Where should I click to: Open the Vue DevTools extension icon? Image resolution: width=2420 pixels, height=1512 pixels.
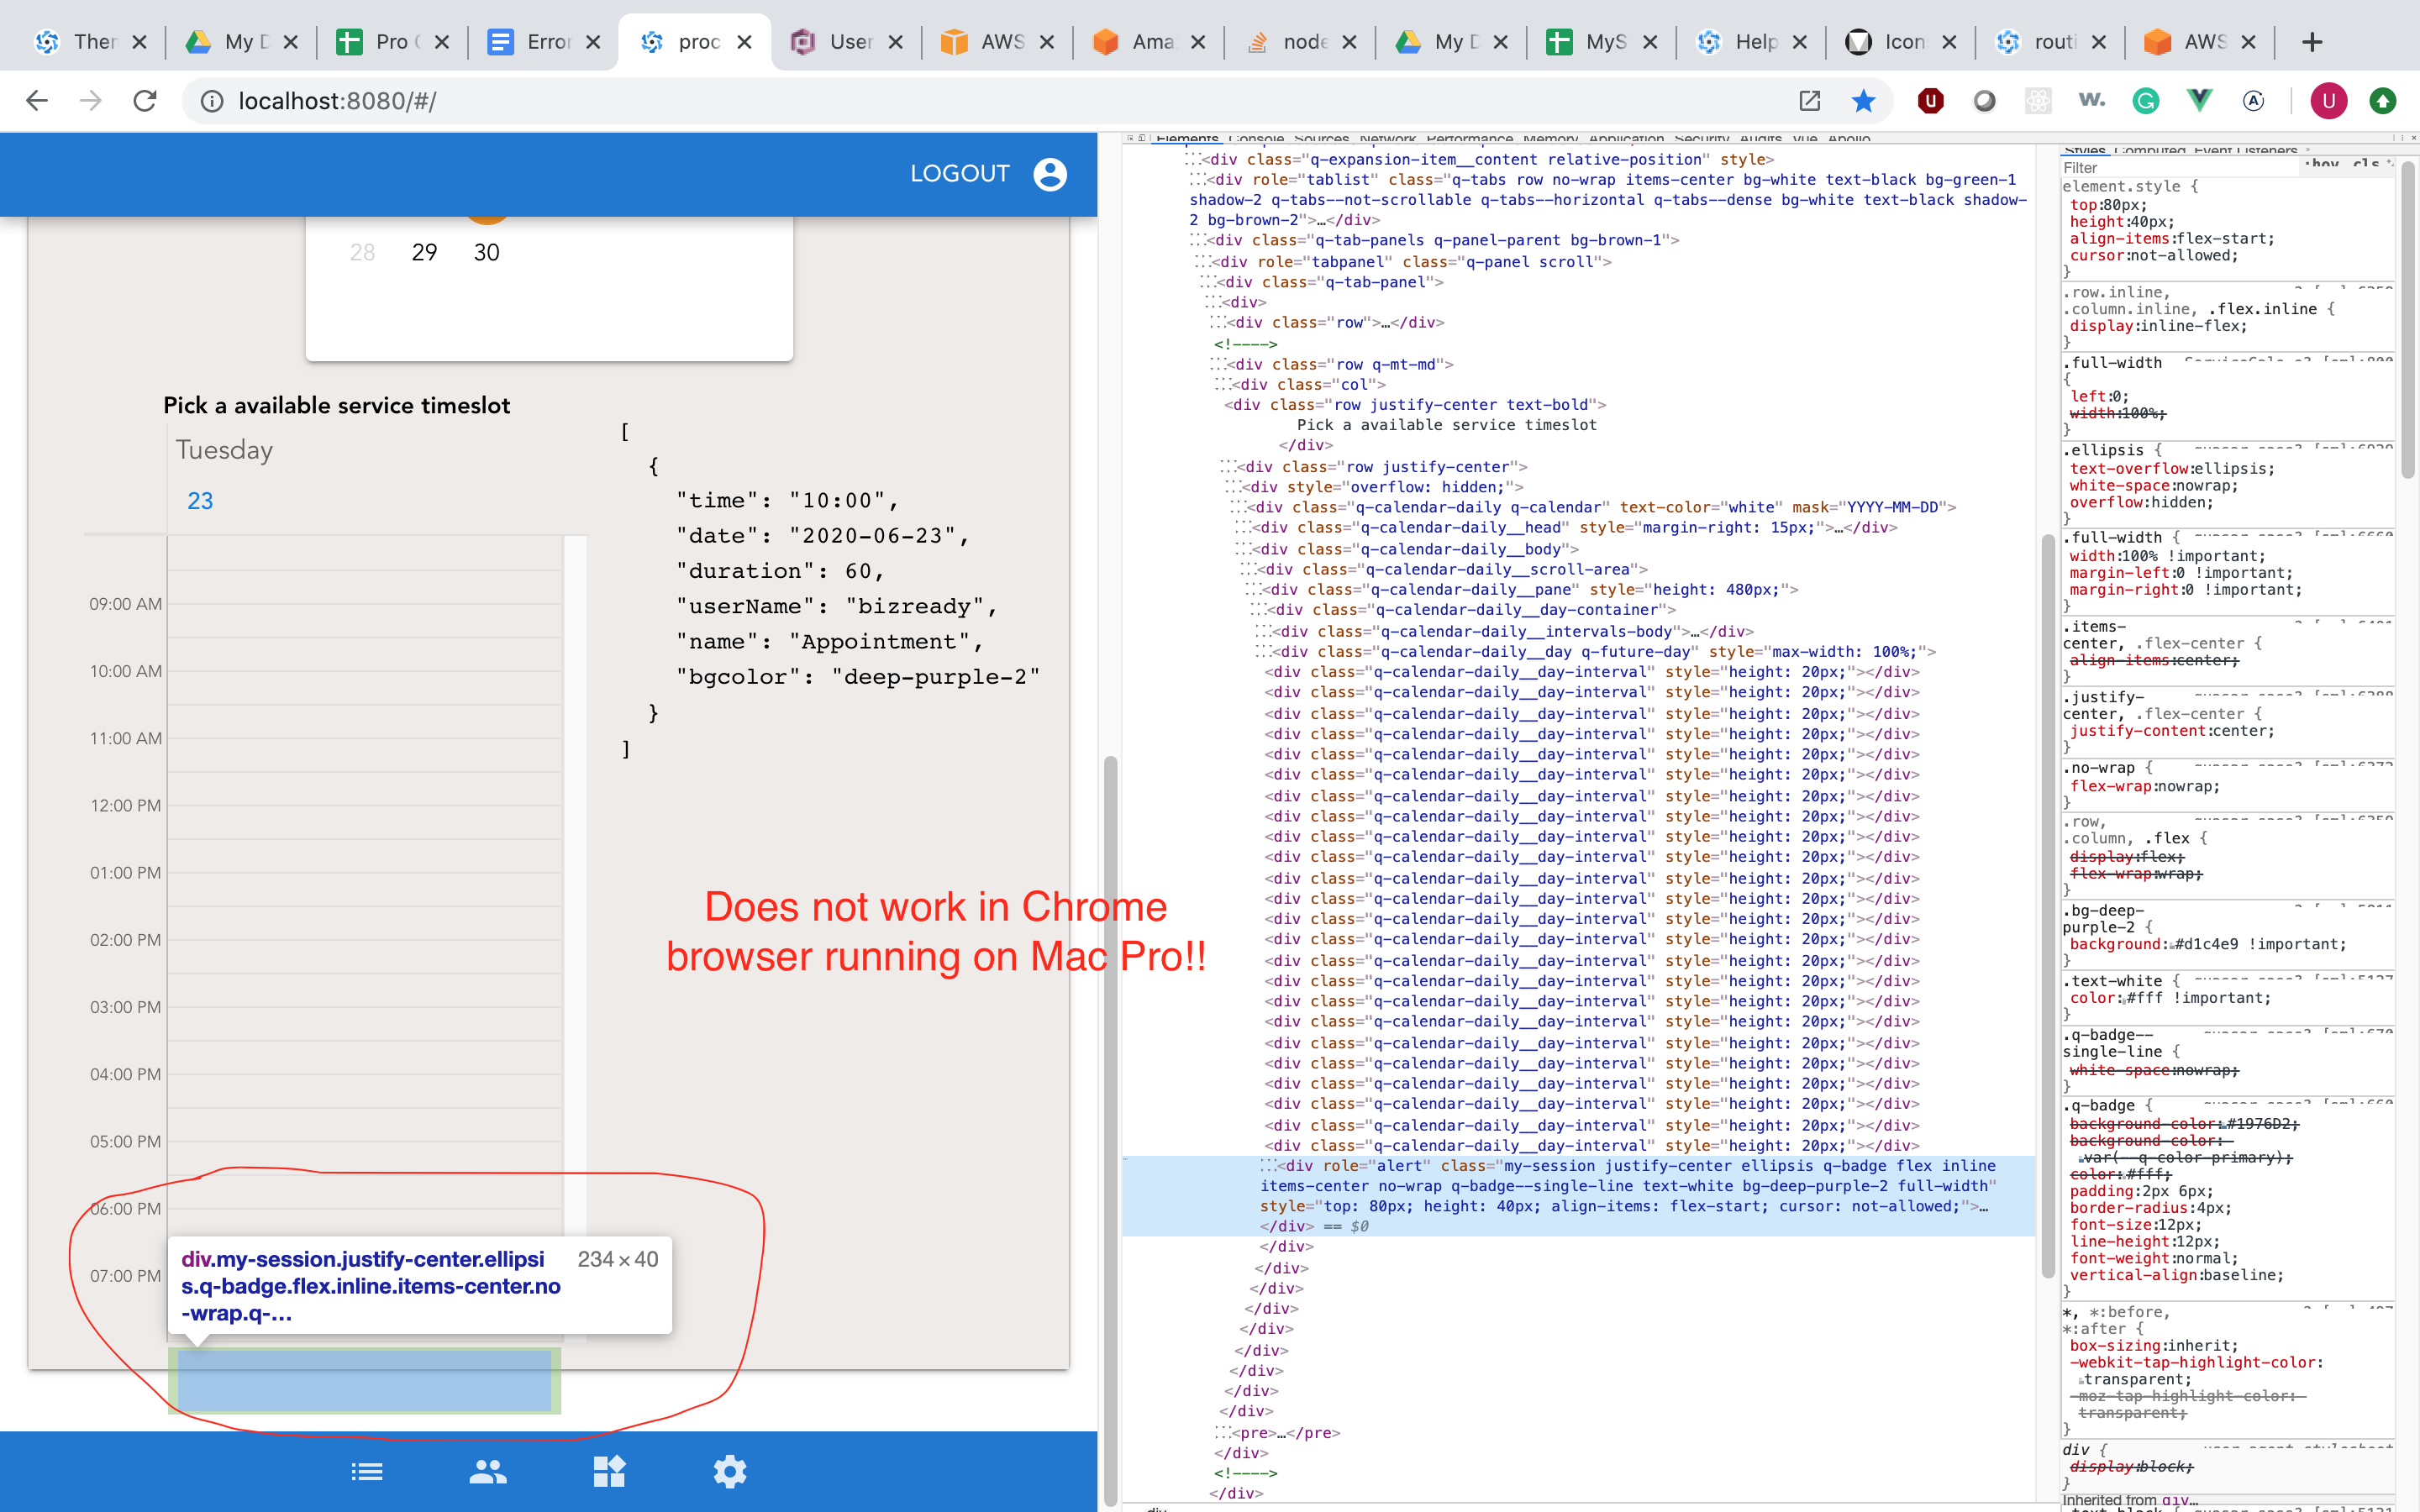(x=2200, y=100)
